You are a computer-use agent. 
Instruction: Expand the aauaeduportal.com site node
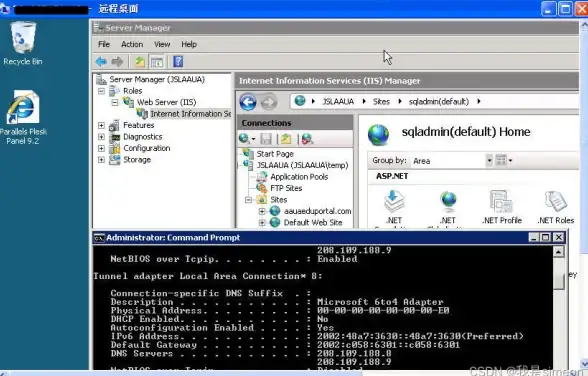tap(262, 211)
